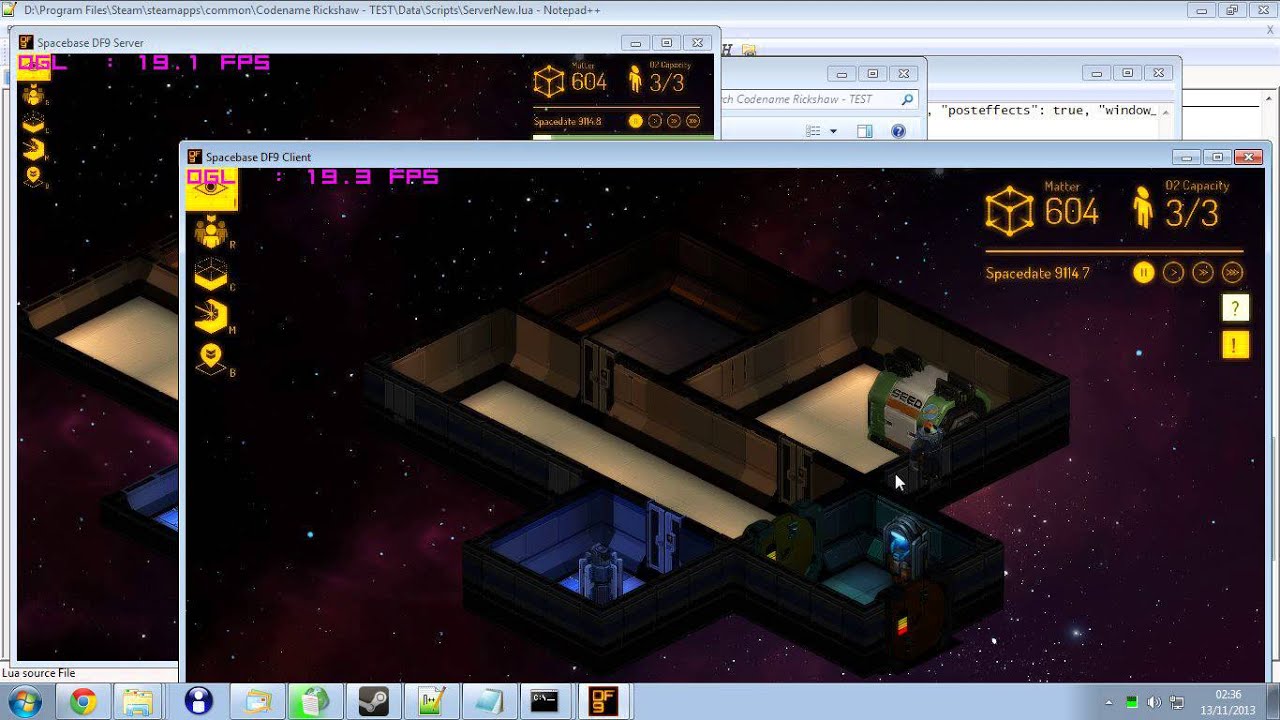This screenshot has height=720, width=1280.
Task: Click the Explorer search magnifier icon
Action: click(907, 99)
